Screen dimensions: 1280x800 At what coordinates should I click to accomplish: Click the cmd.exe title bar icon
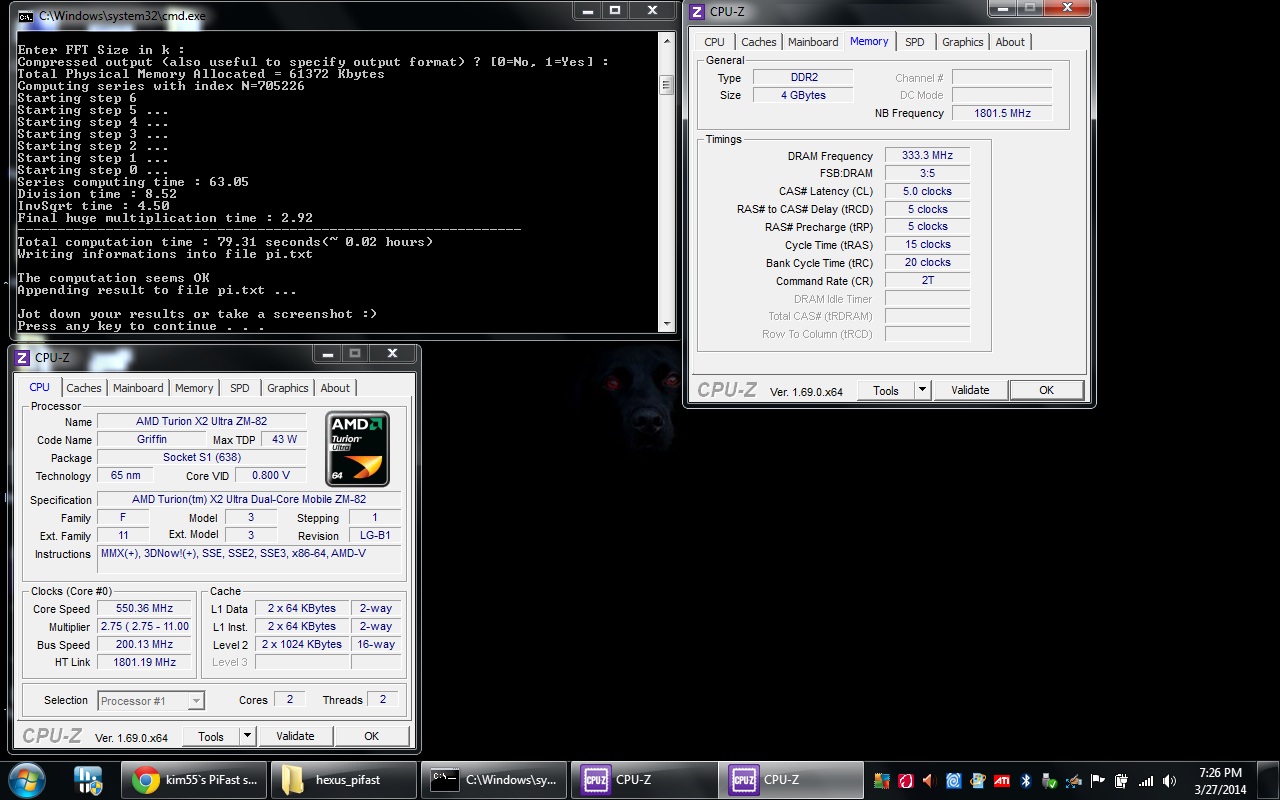(x=25, y=17)
